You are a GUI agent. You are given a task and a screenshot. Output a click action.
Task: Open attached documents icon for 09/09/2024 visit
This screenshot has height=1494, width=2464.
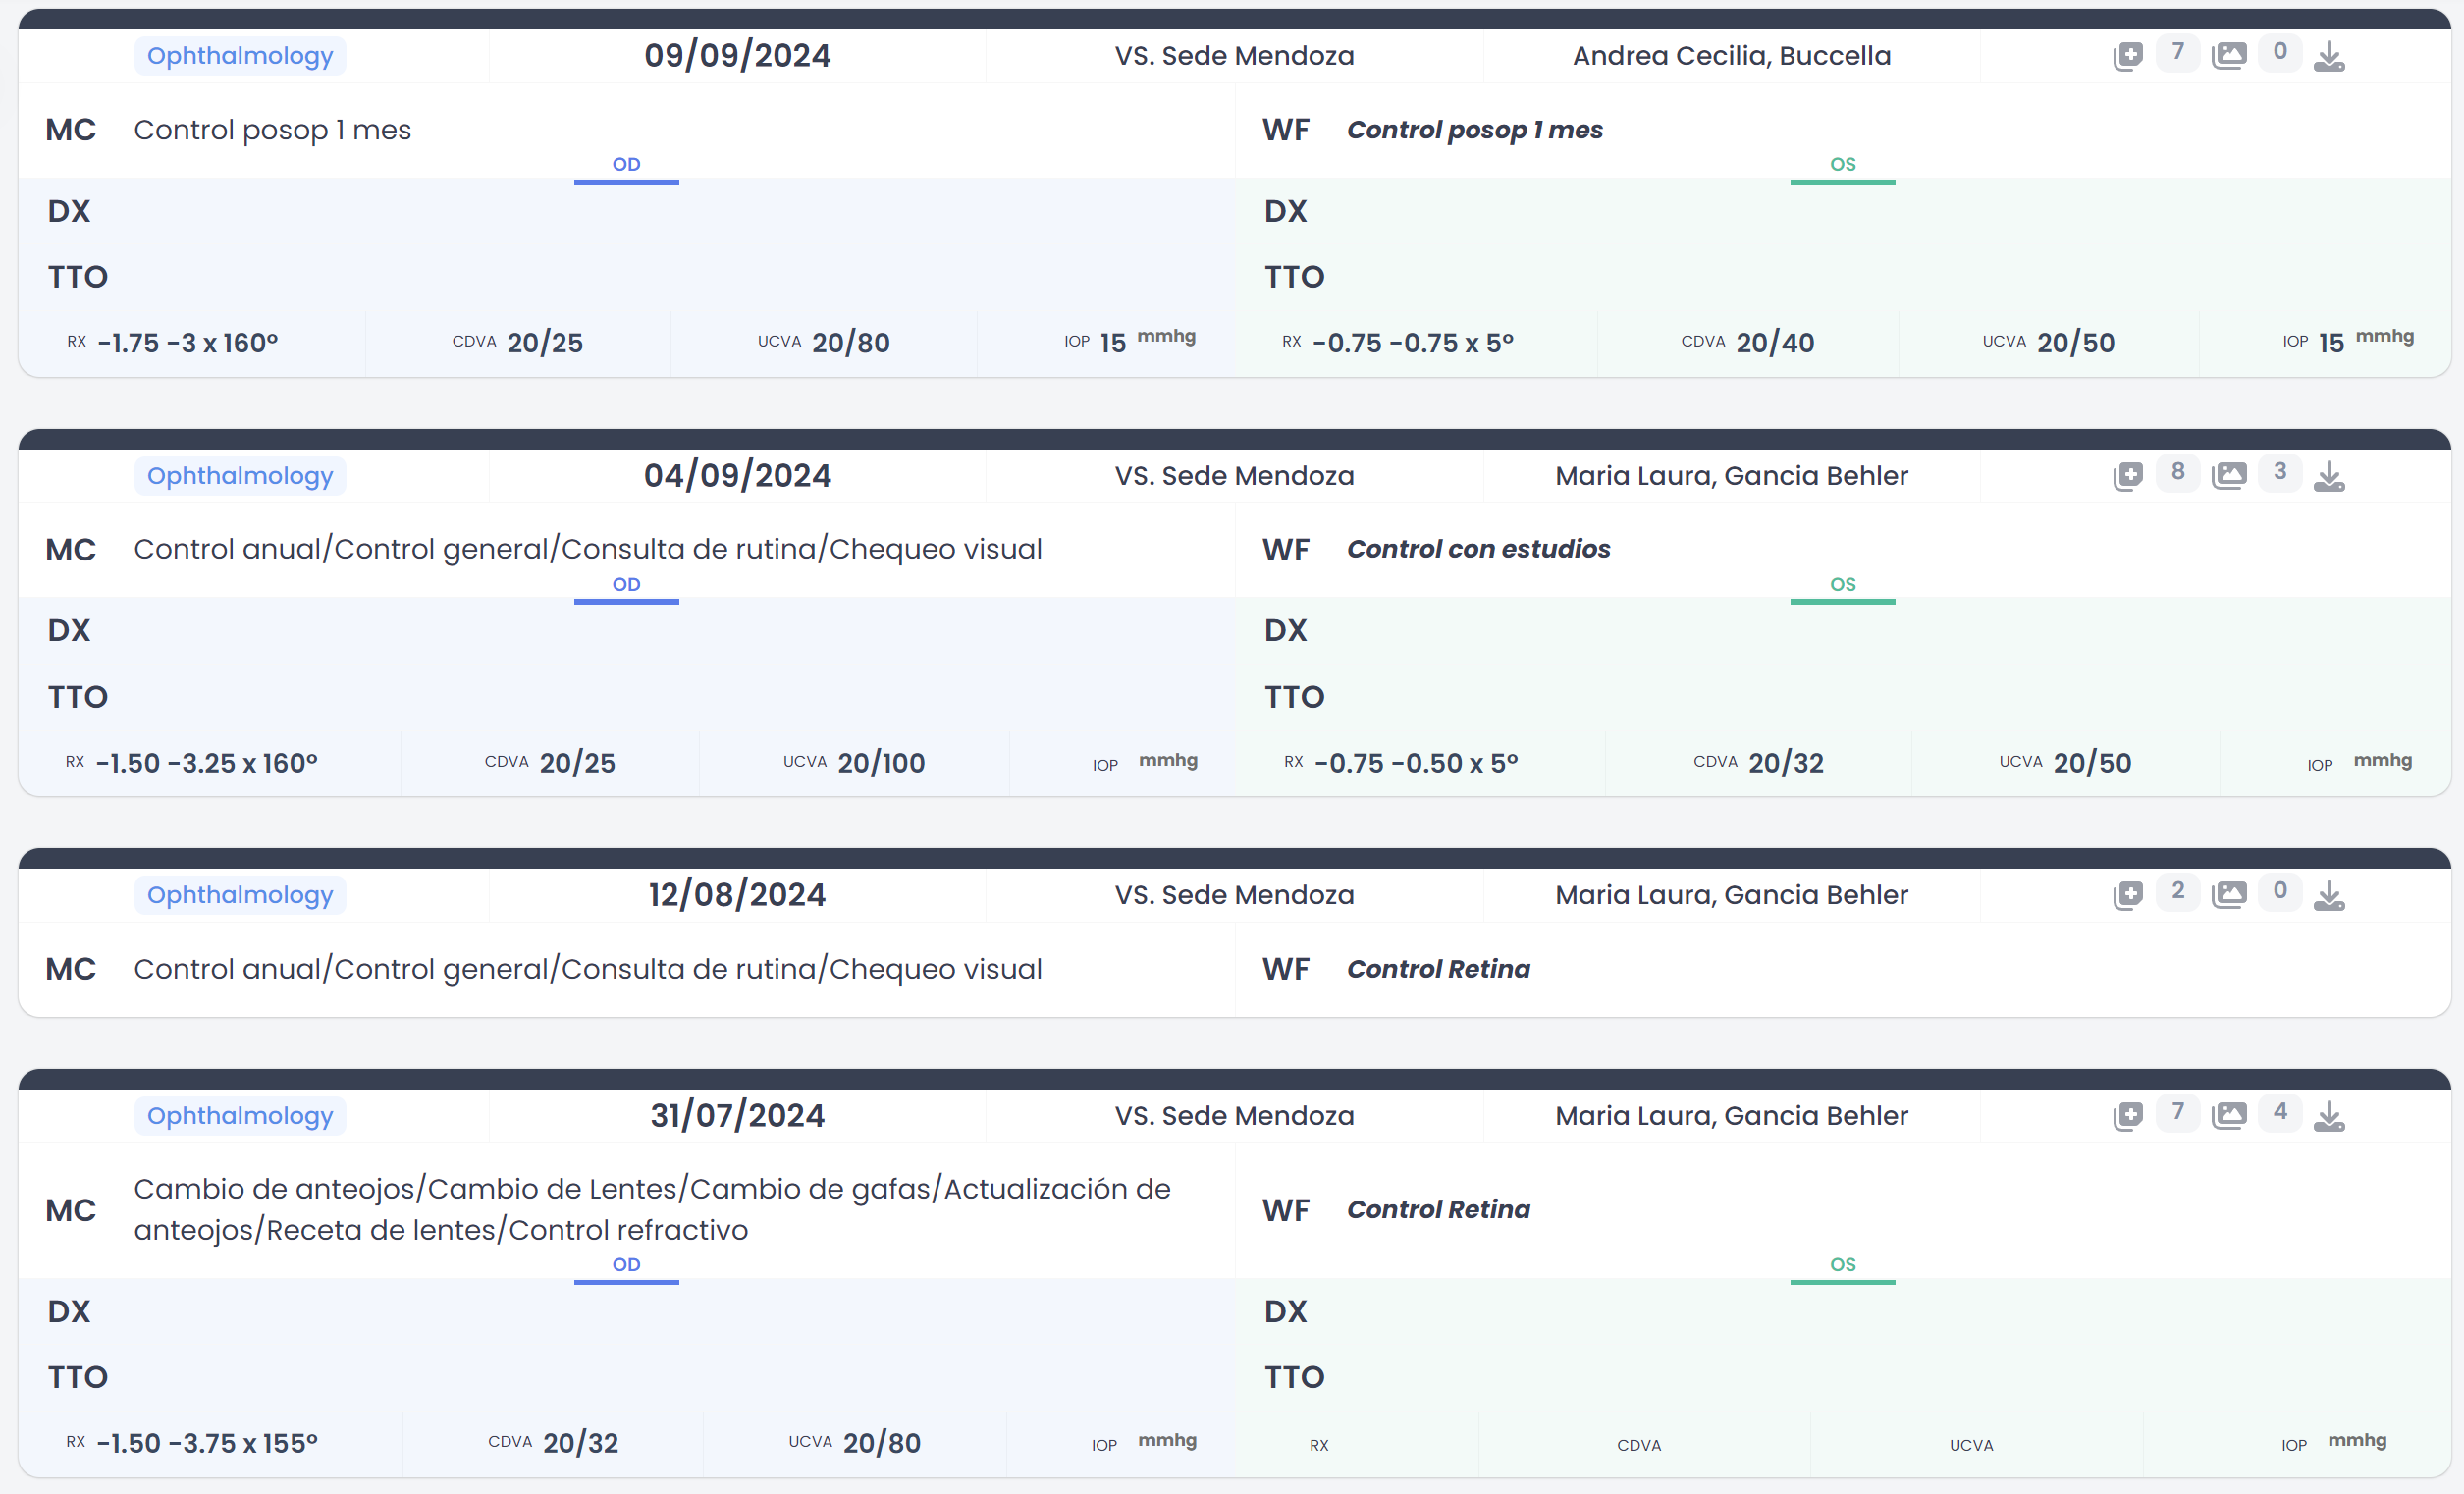[x=2127, y=56]
